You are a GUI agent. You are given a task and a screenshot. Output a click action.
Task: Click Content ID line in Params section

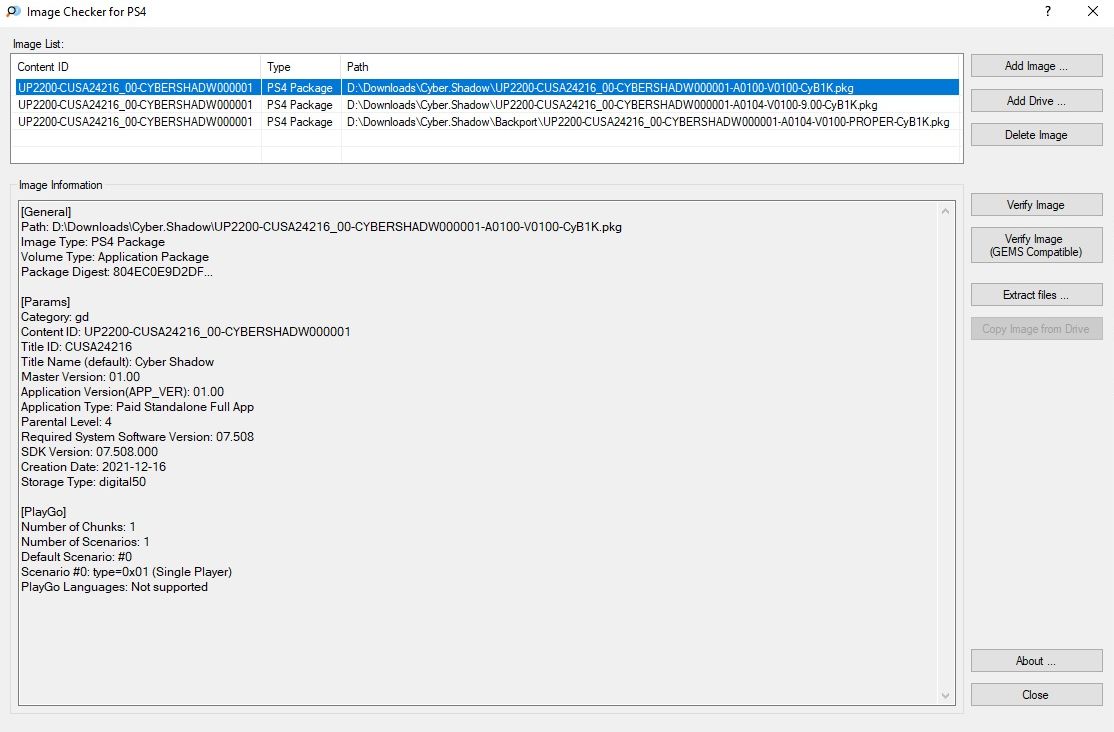pyautogui.click(x=185, y=332)
